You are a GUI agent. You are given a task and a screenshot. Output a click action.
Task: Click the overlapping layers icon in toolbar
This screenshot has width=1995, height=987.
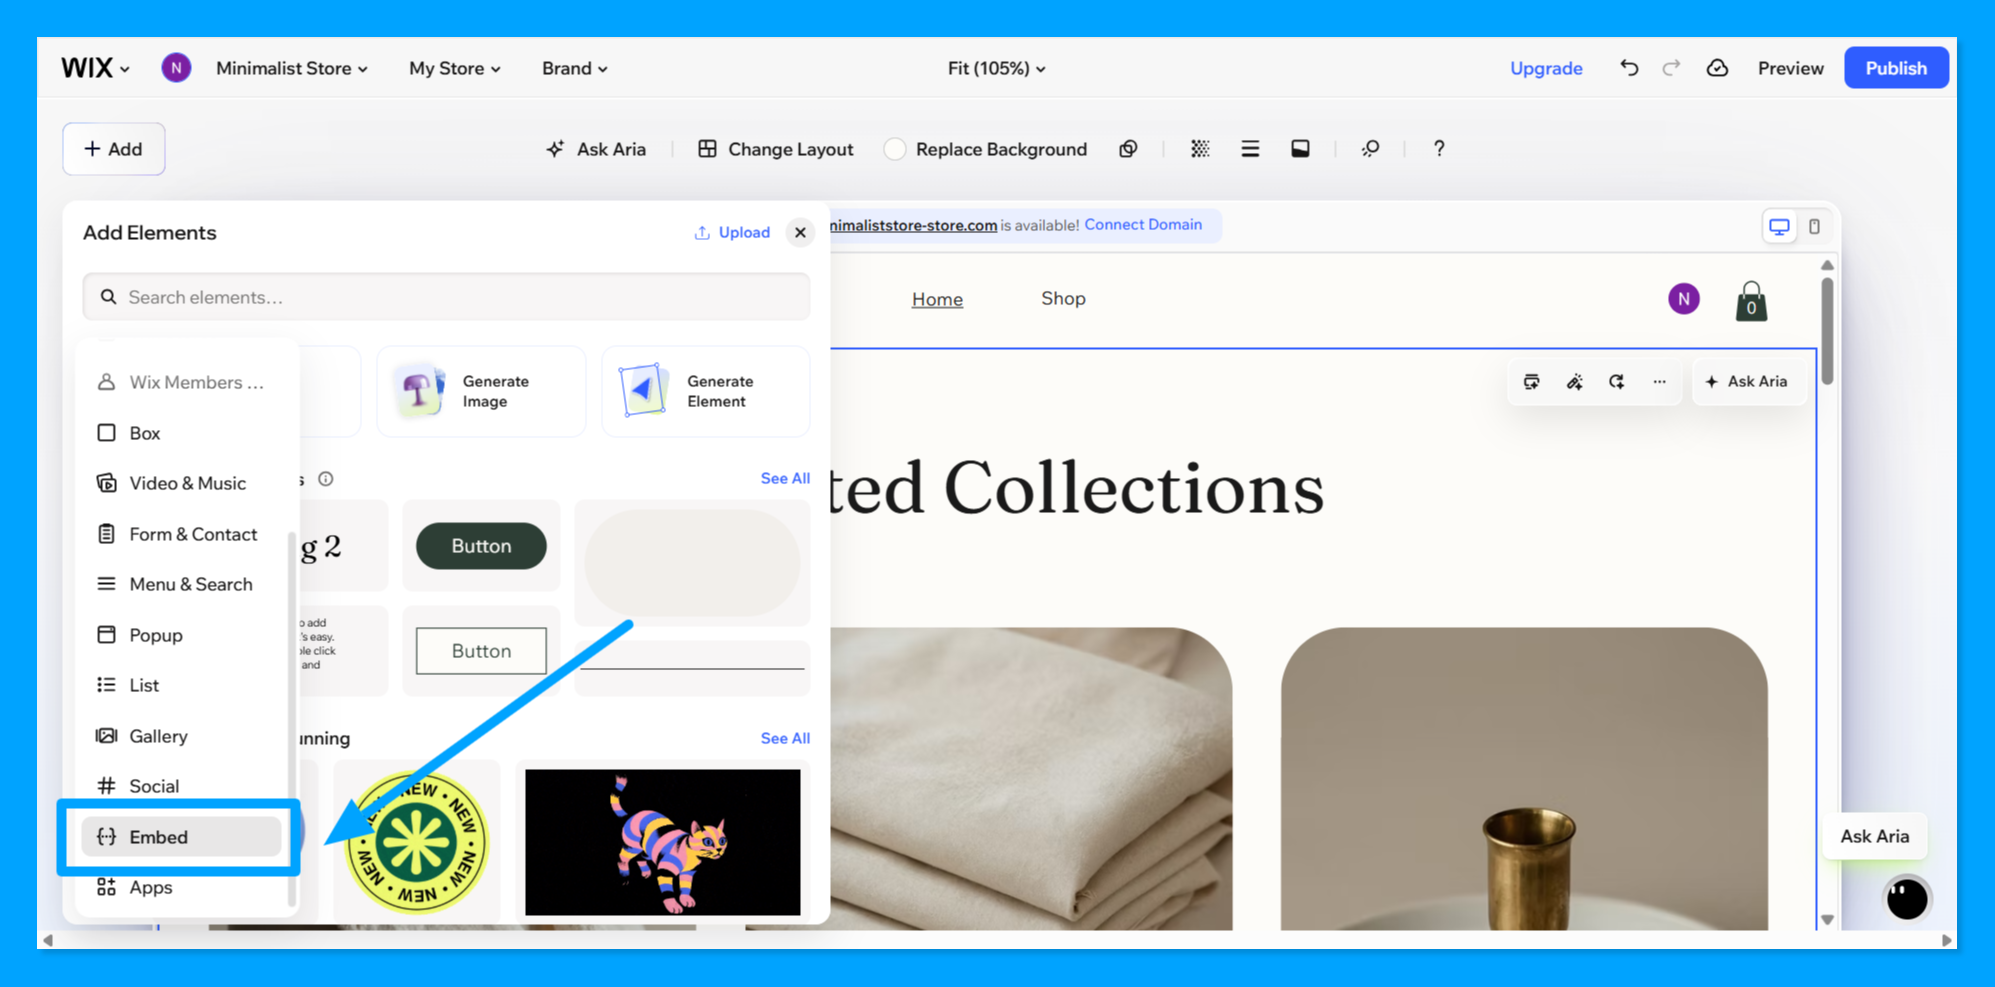tap(1128, 149)
